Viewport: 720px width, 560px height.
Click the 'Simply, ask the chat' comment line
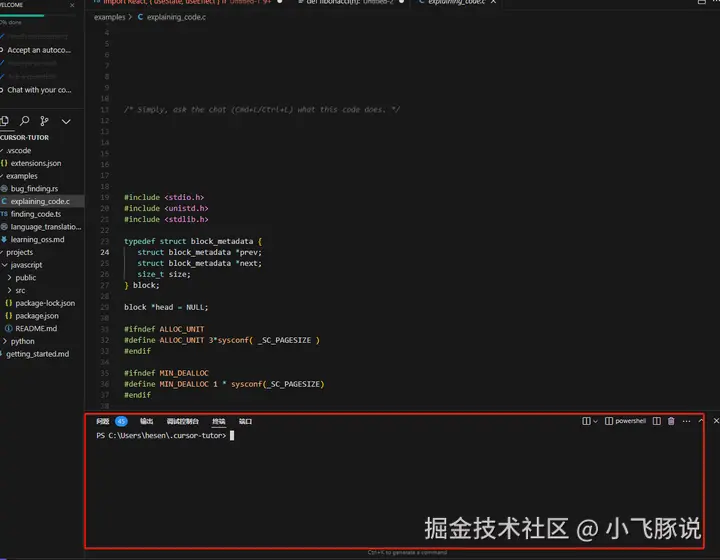click(x=262, y=110)
